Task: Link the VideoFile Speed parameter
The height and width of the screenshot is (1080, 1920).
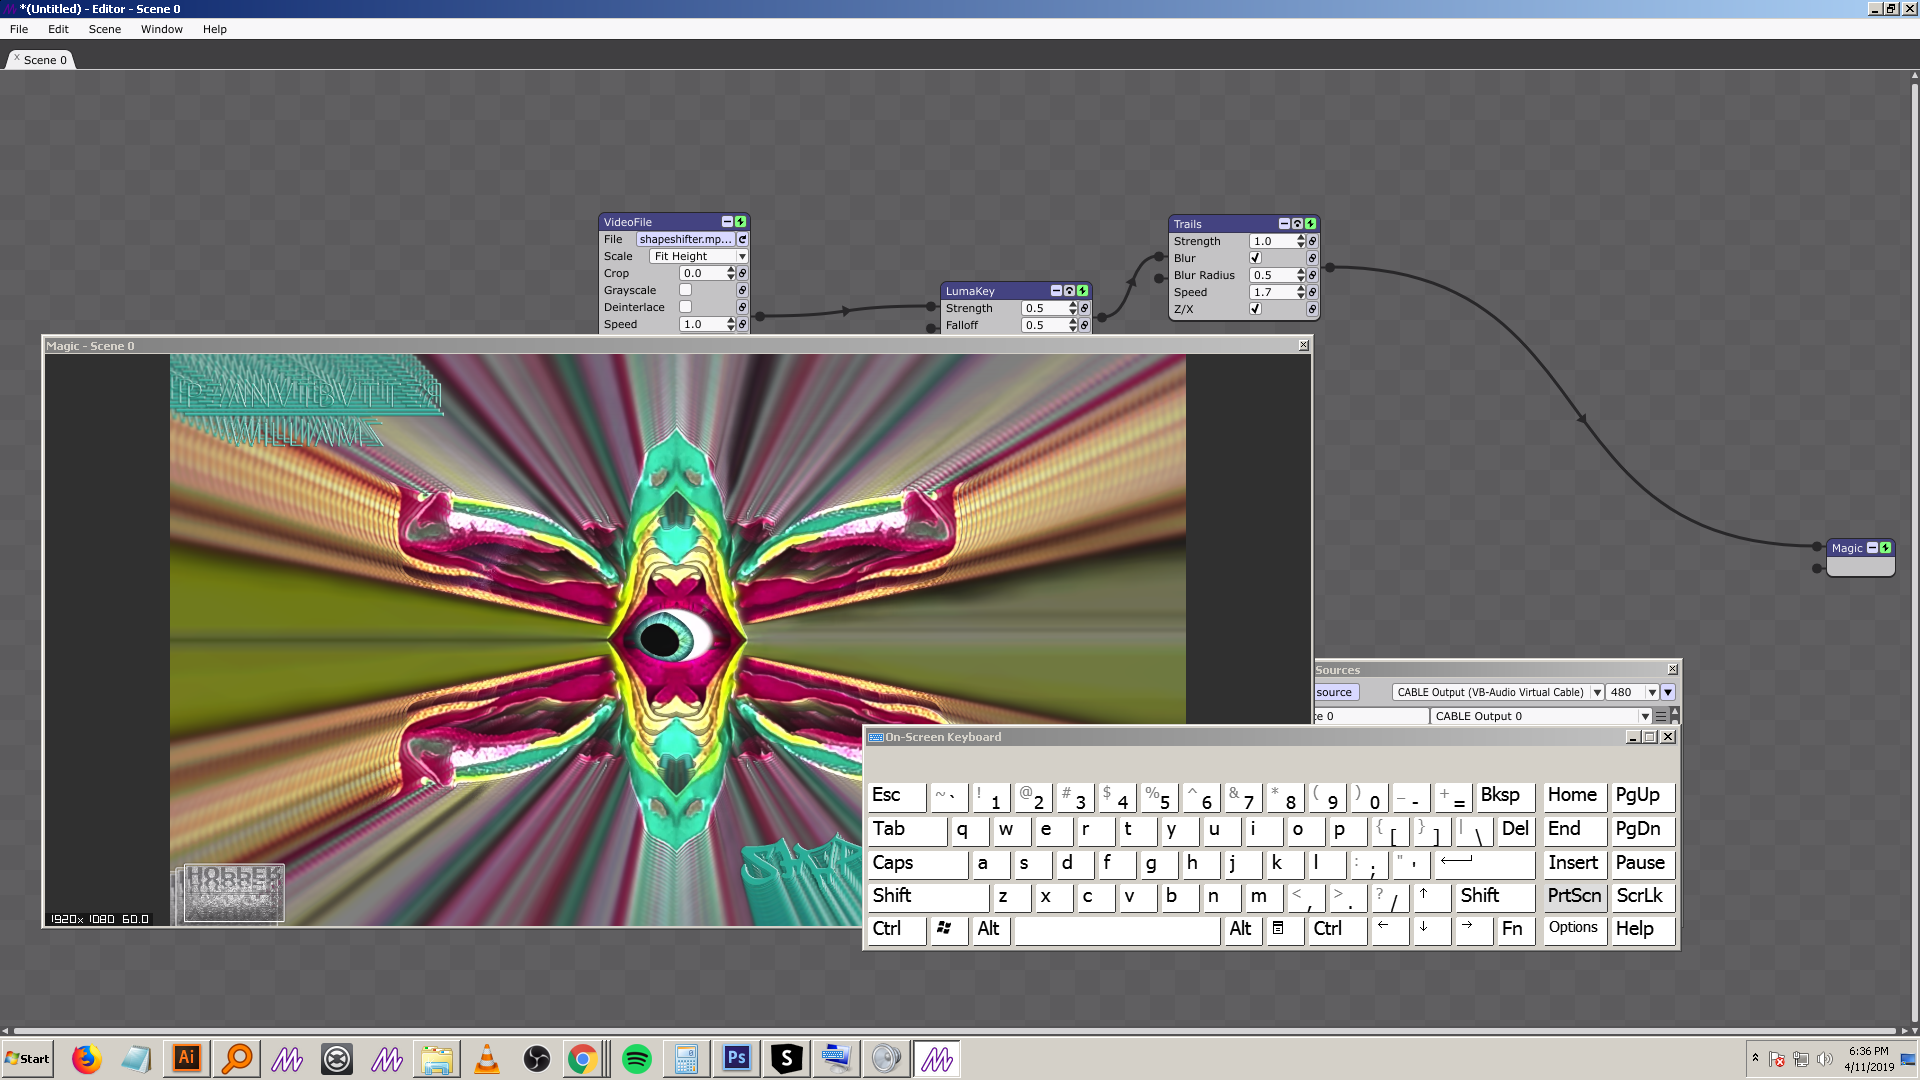Action: tap(742, 325)
